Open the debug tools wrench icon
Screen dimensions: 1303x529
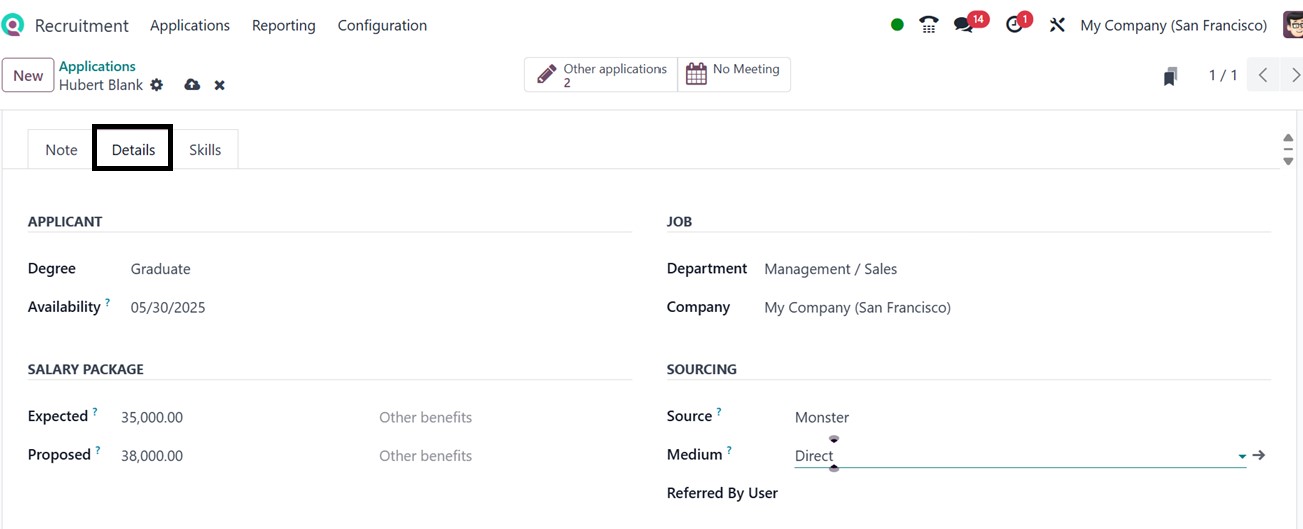(1057, 25)
